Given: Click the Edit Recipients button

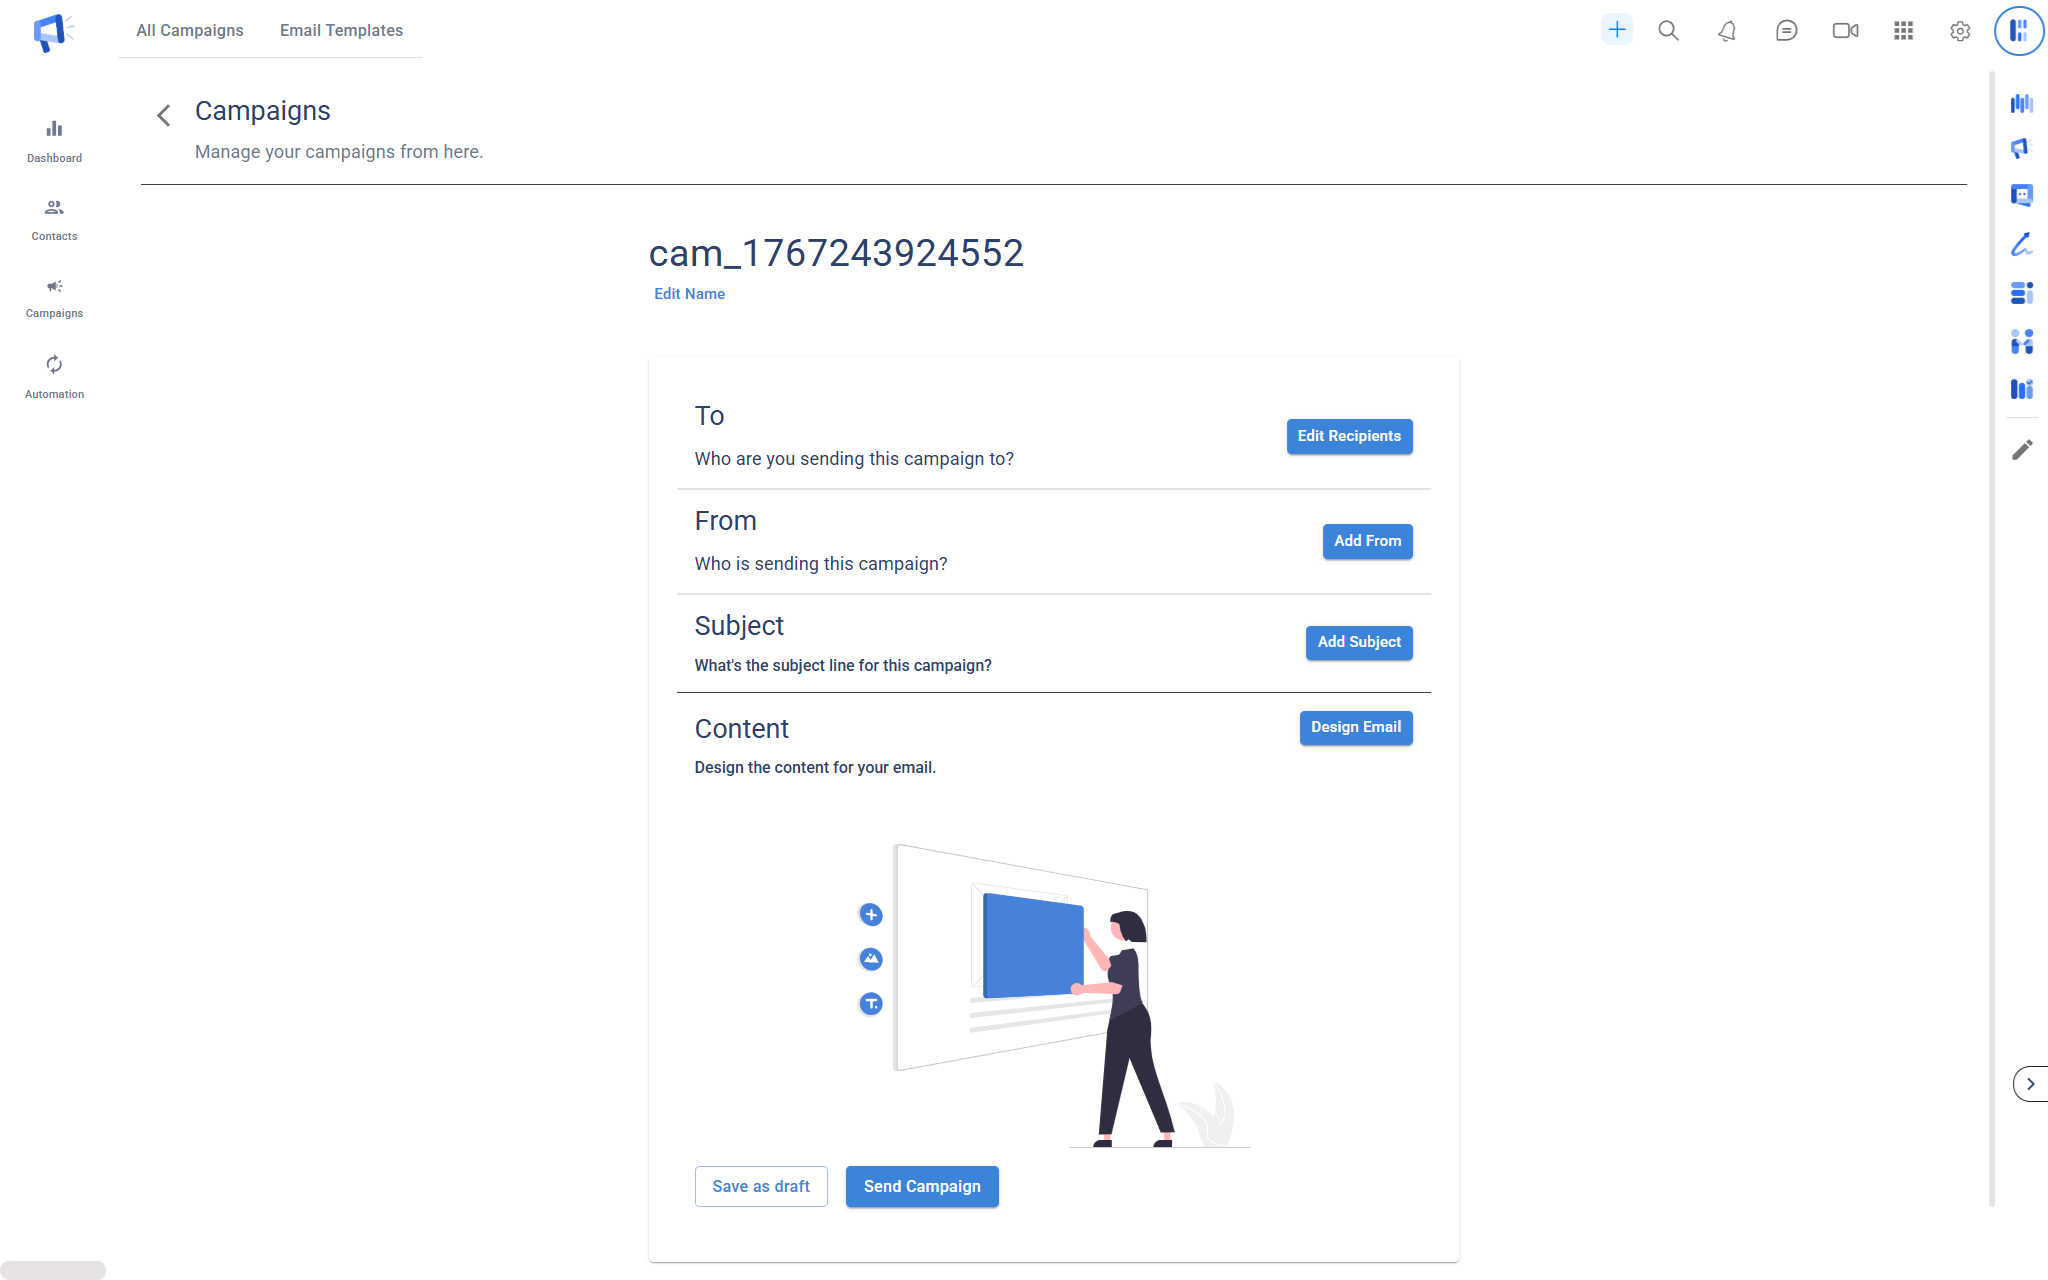Looking at the screenshot, I should (x=1349, y=436).
